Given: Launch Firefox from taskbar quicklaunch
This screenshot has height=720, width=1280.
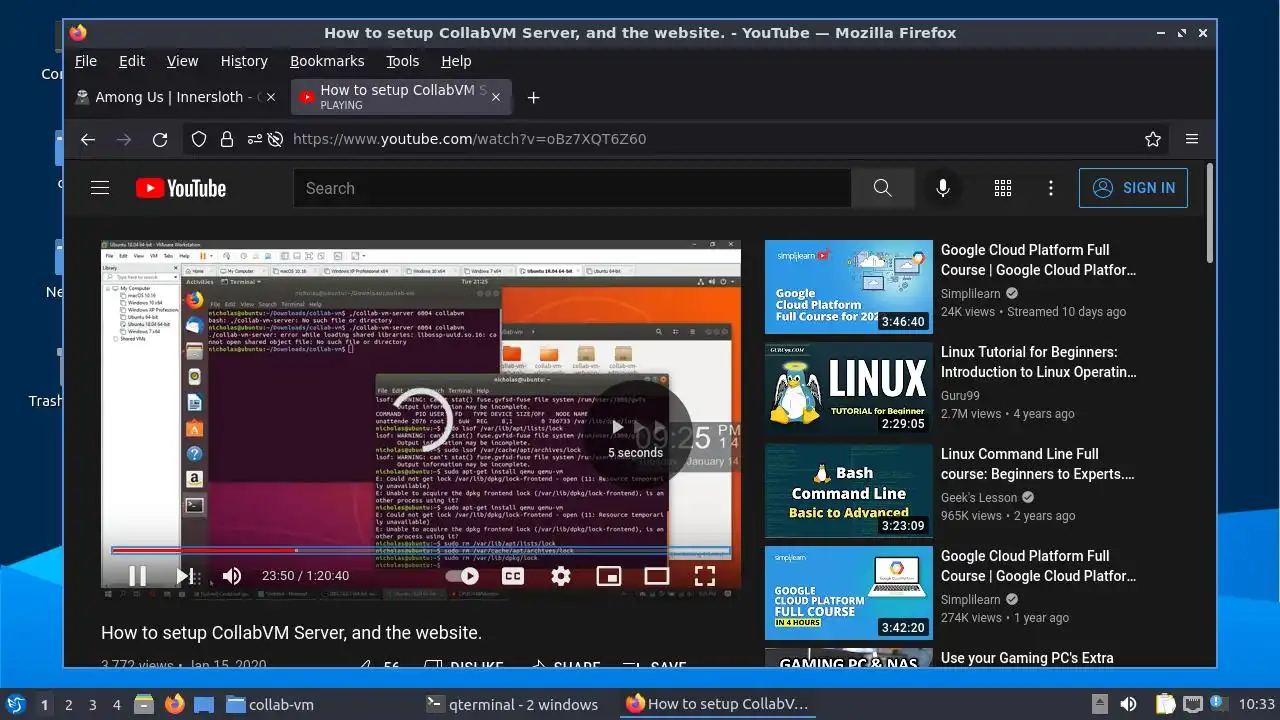Looking at the screenshot, I should 174,704.
